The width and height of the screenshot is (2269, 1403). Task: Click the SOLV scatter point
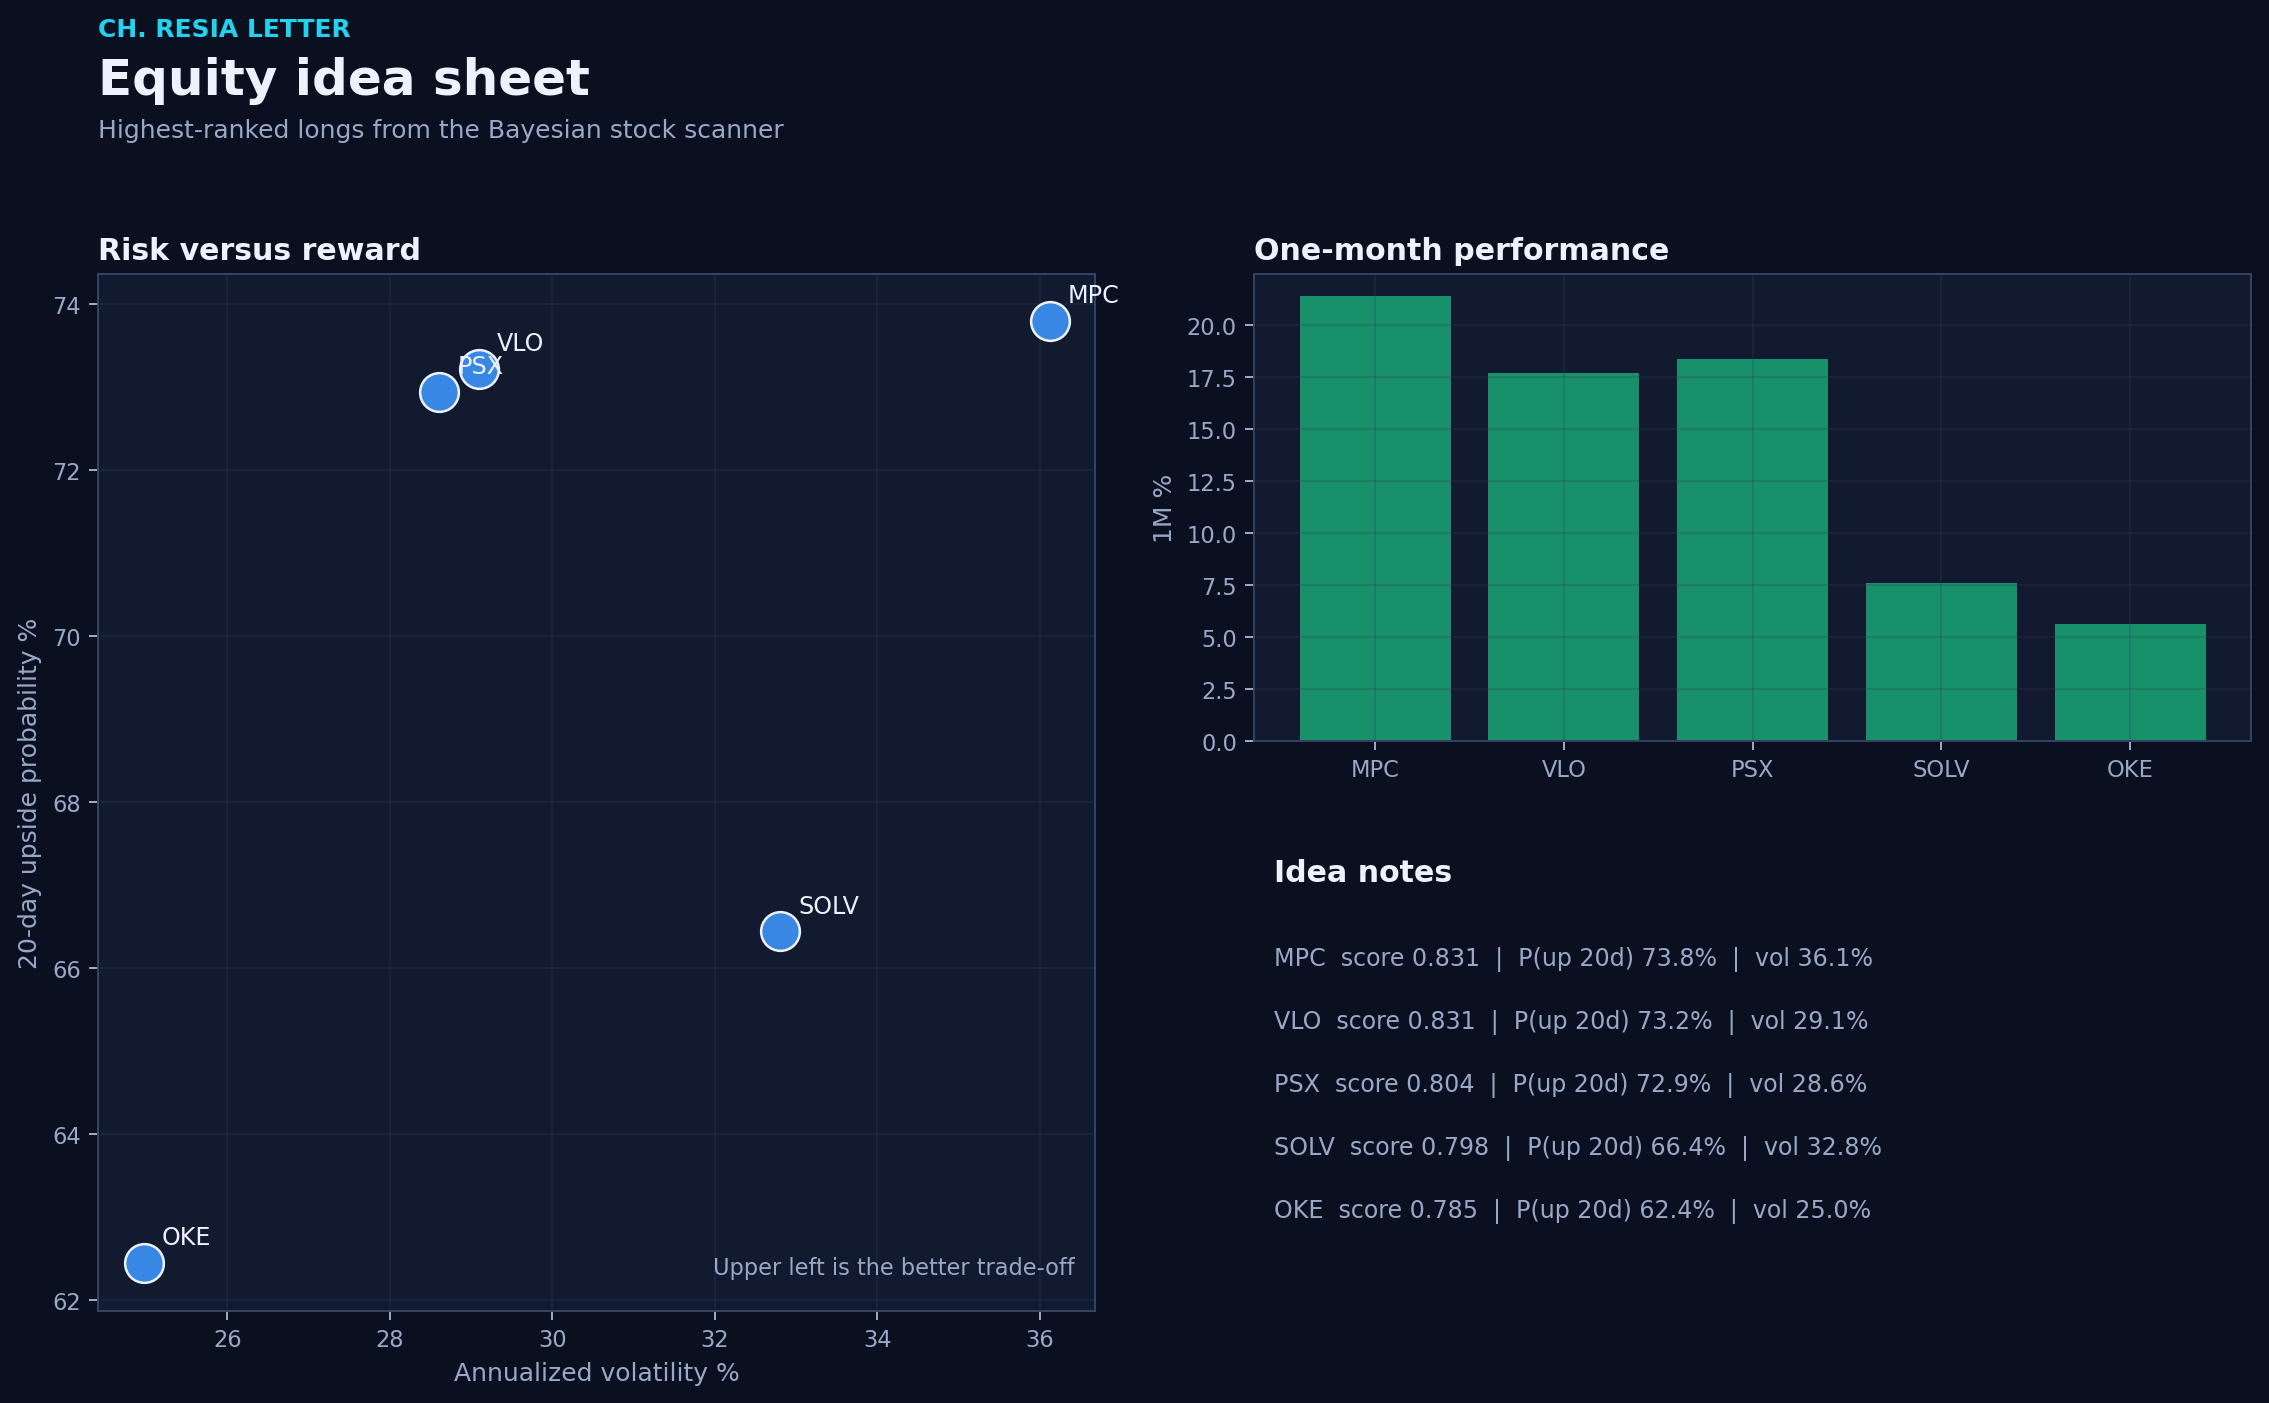coord(780,931)
